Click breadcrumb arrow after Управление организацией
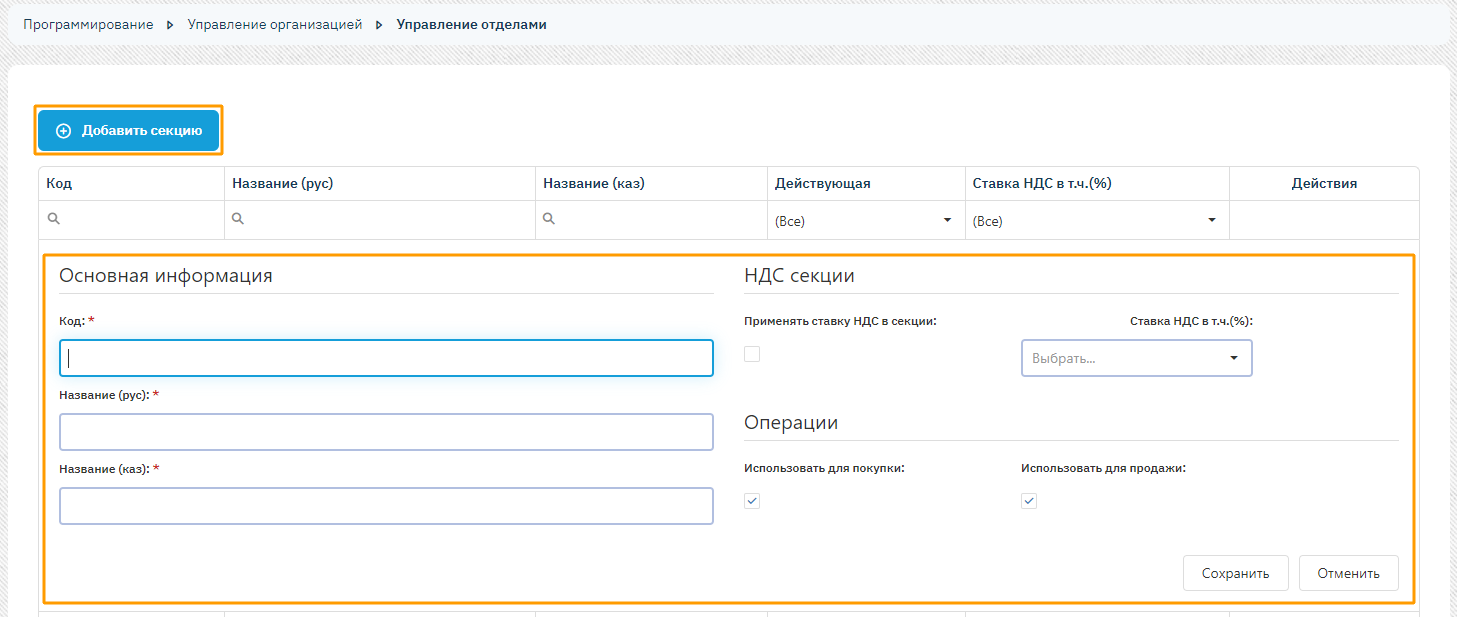The height and width of the screenshot is (617, 1457). tap(379, 24)
